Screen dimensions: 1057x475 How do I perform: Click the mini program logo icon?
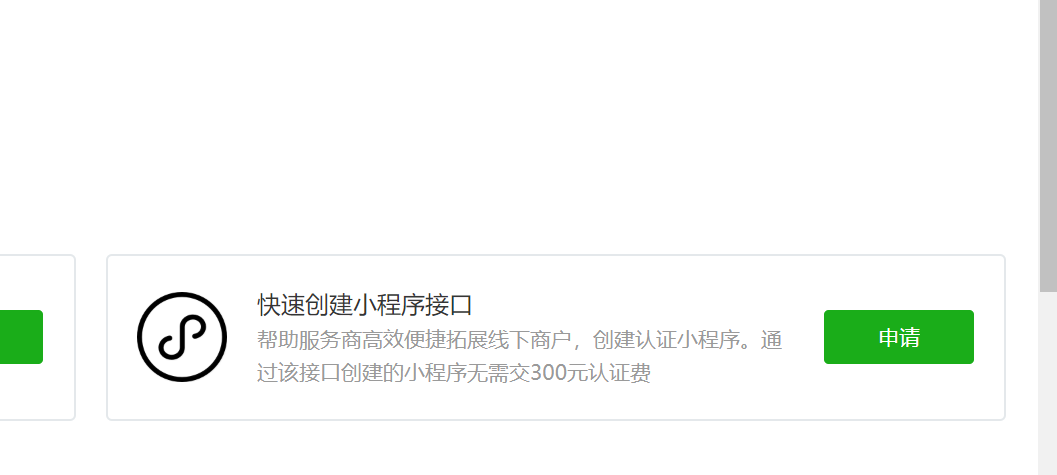click(x=182, y=337)
